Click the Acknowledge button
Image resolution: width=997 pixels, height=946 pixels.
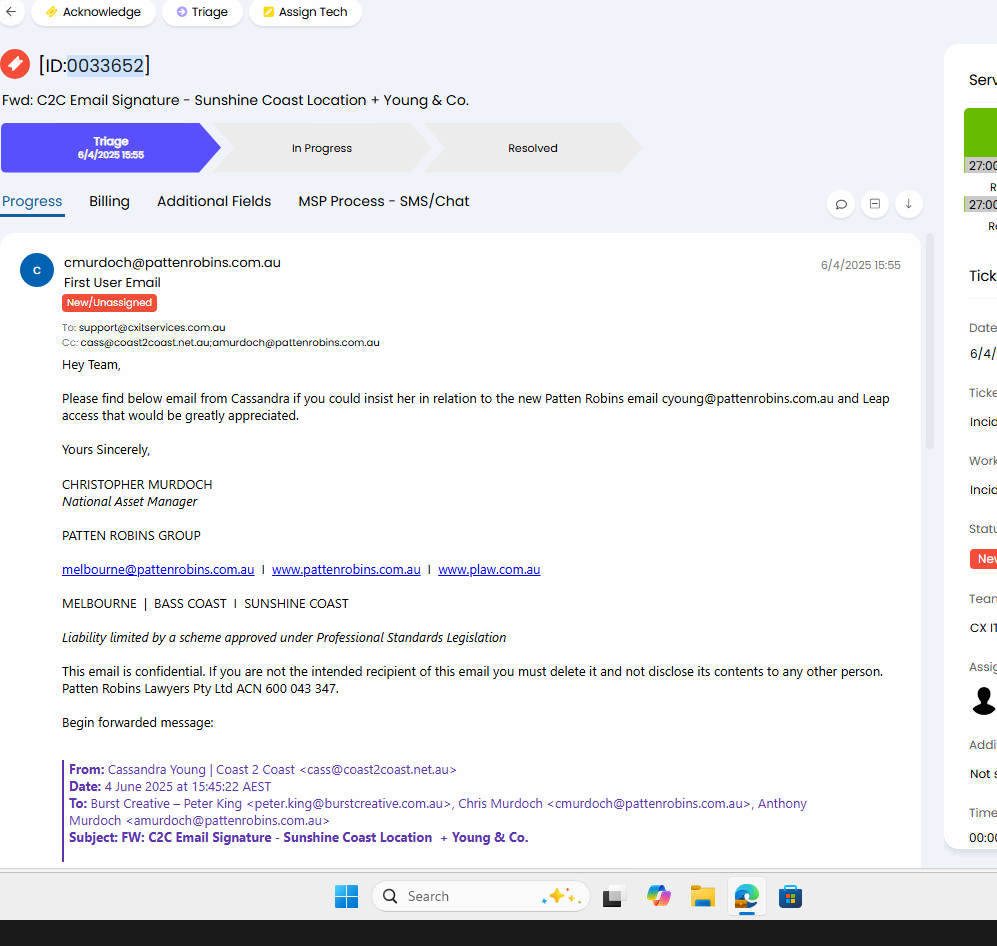tap(93, 12)
